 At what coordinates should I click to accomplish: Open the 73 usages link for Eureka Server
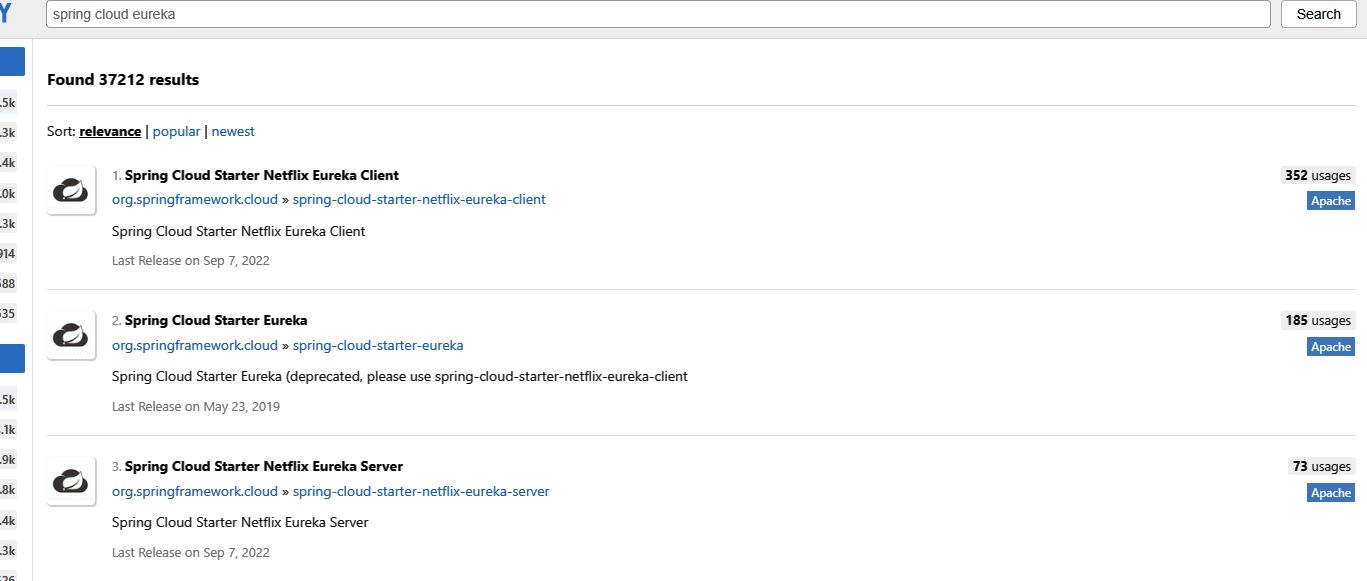point(1320,466)
